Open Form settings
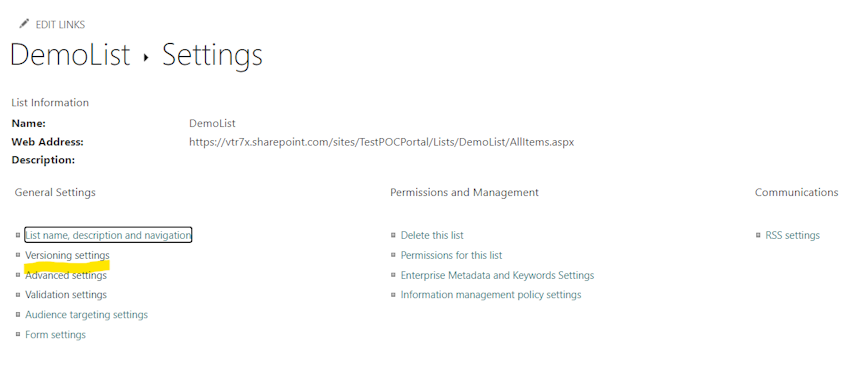Image resolution: width=850 pixels, height=370 pixels. click(55, 335)
